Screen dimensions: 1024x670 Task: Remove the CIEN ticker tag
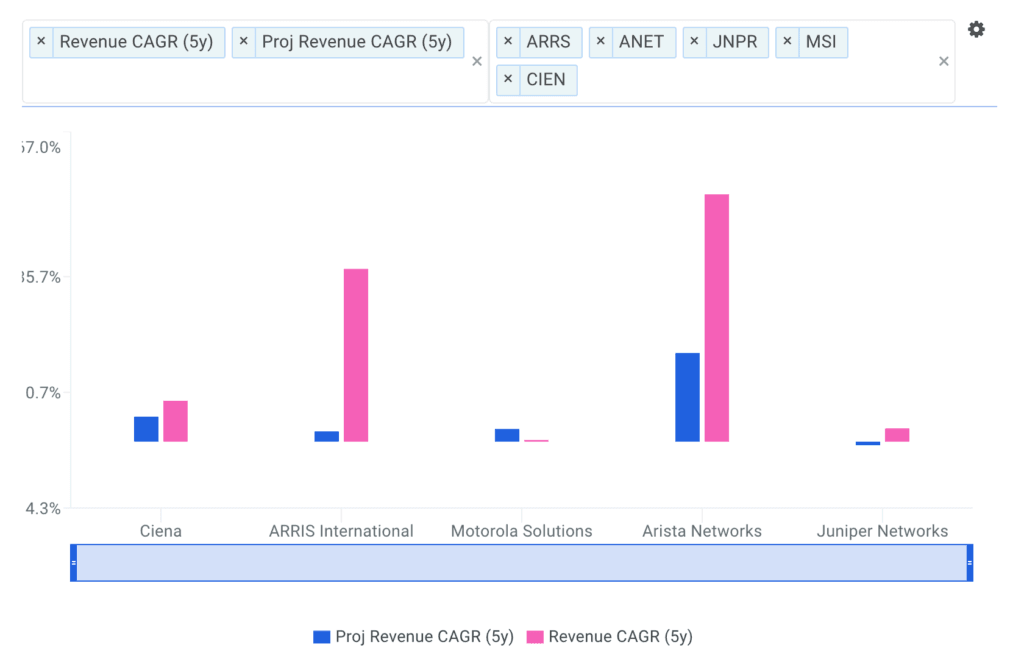pyautogui.click(x=508, y=80)
